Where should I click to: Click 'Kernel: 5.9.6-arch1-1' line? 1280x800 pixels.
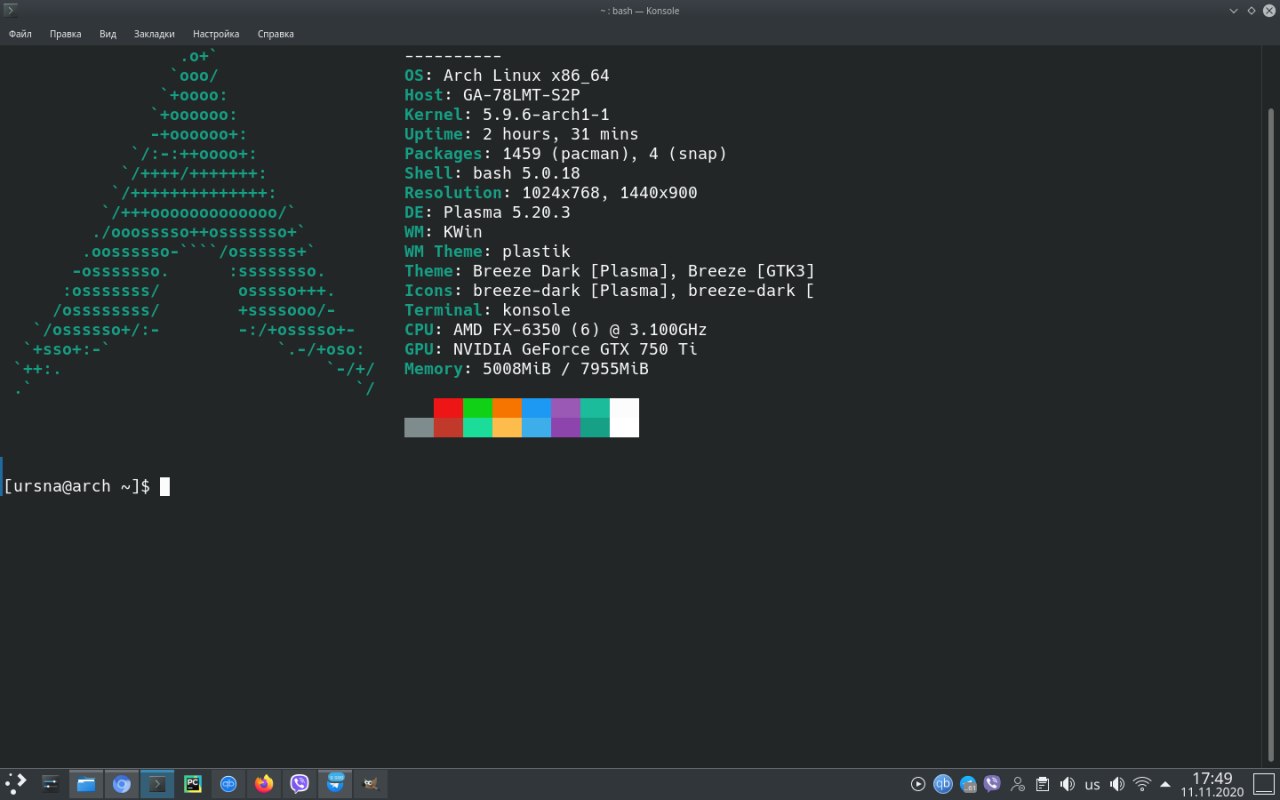click(x=507, y=115)
